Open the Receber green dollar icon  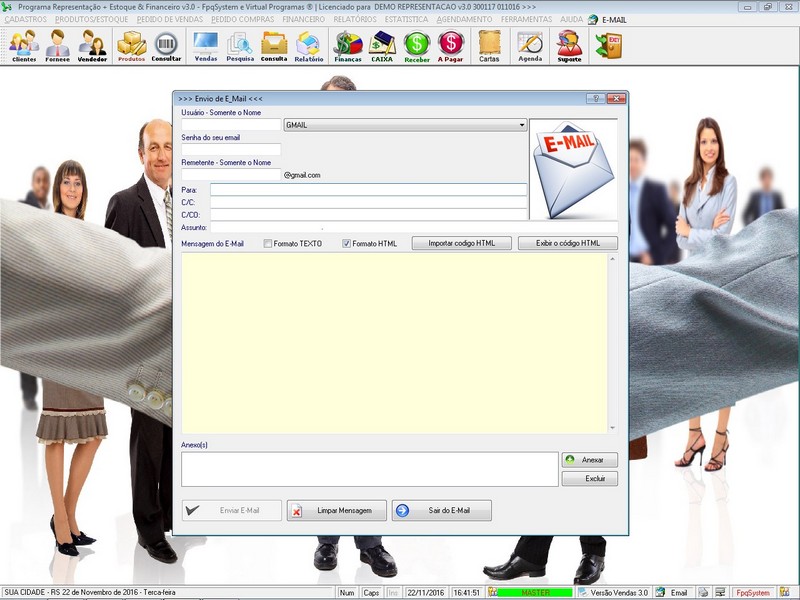click(x=417, y=46)
